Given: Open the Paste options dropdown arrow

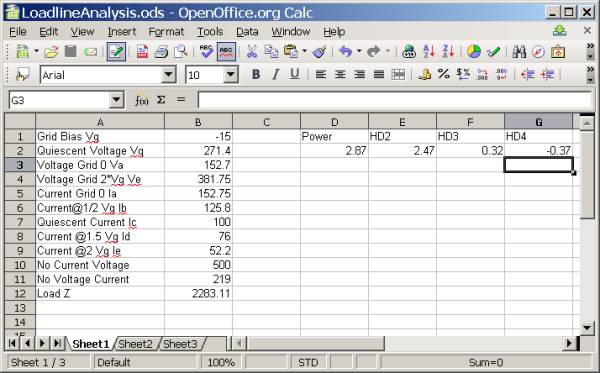Looking at the screenshot, I should tap(305, 51).
